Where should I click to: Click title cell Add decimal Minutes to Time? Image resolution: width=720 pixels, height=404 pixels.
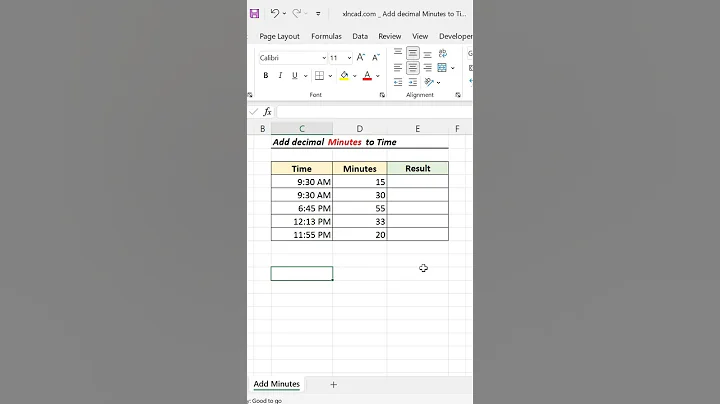pyautogui.click(x=334, y=142)
